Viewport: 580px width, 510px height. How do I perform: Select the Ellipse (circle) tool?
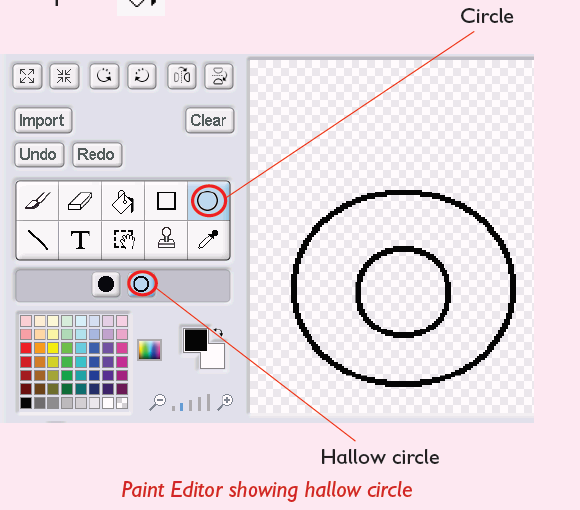click(x=208, y=201)
